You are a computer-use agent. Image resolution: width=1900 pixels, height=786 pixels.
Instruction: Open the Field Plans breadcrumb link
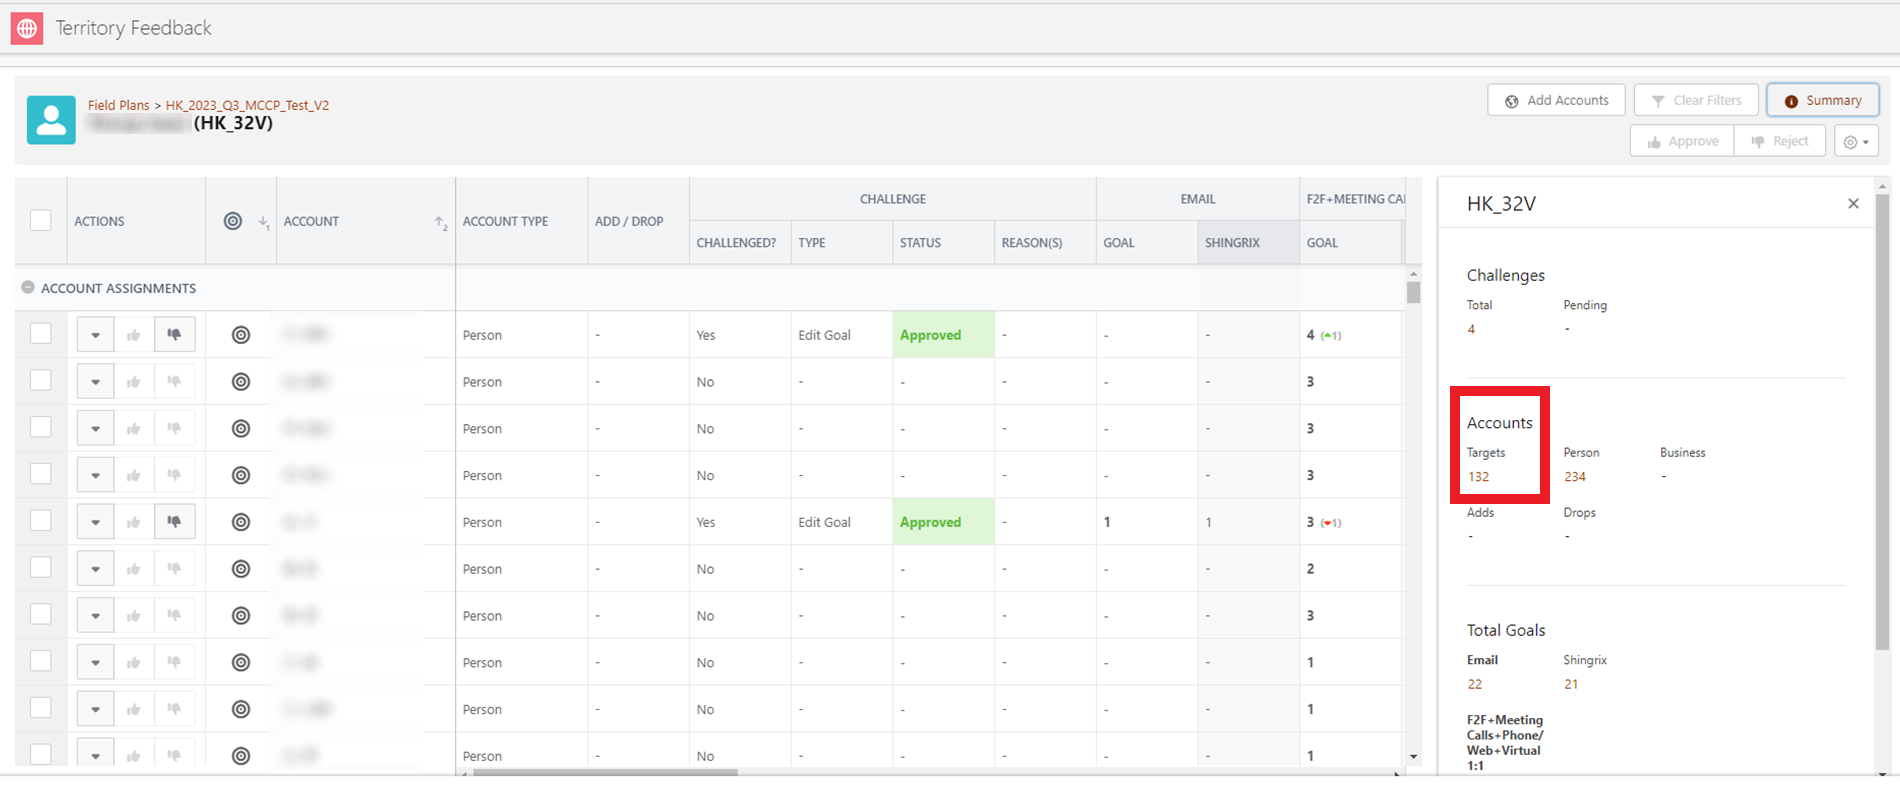coord(118,105)
